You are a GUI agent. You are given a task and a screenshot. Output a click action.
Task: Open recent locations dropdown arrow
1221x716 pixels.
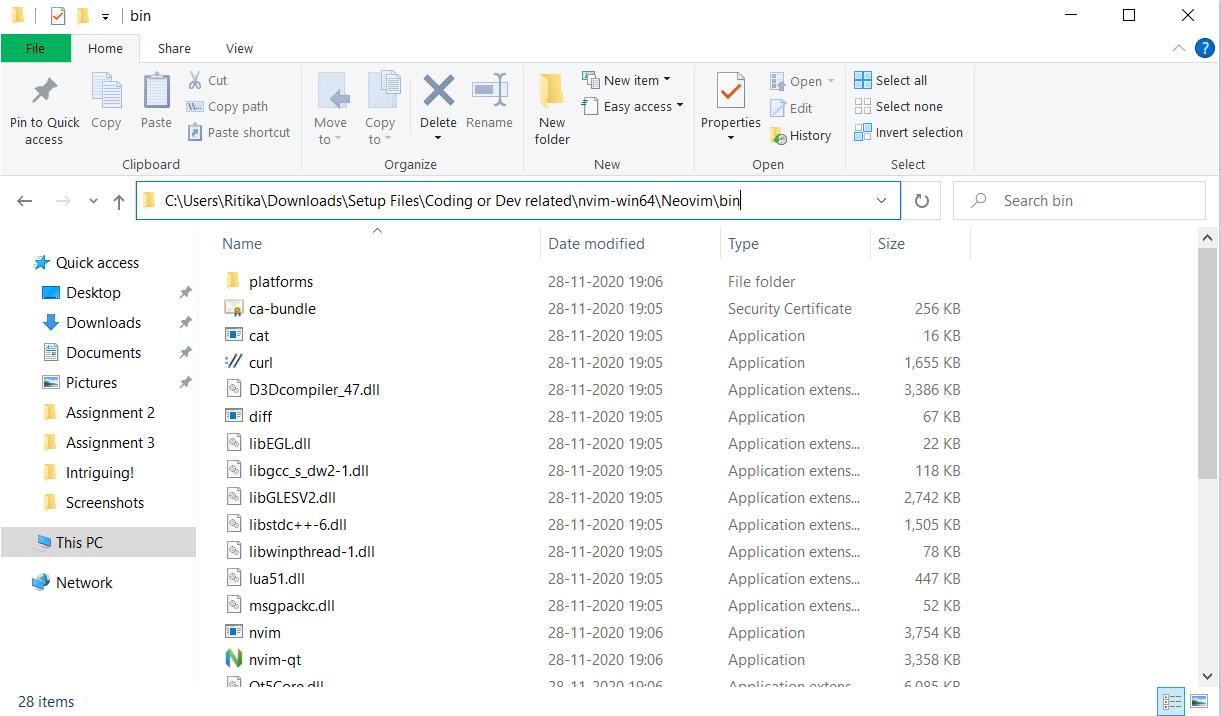coord(93,201)
